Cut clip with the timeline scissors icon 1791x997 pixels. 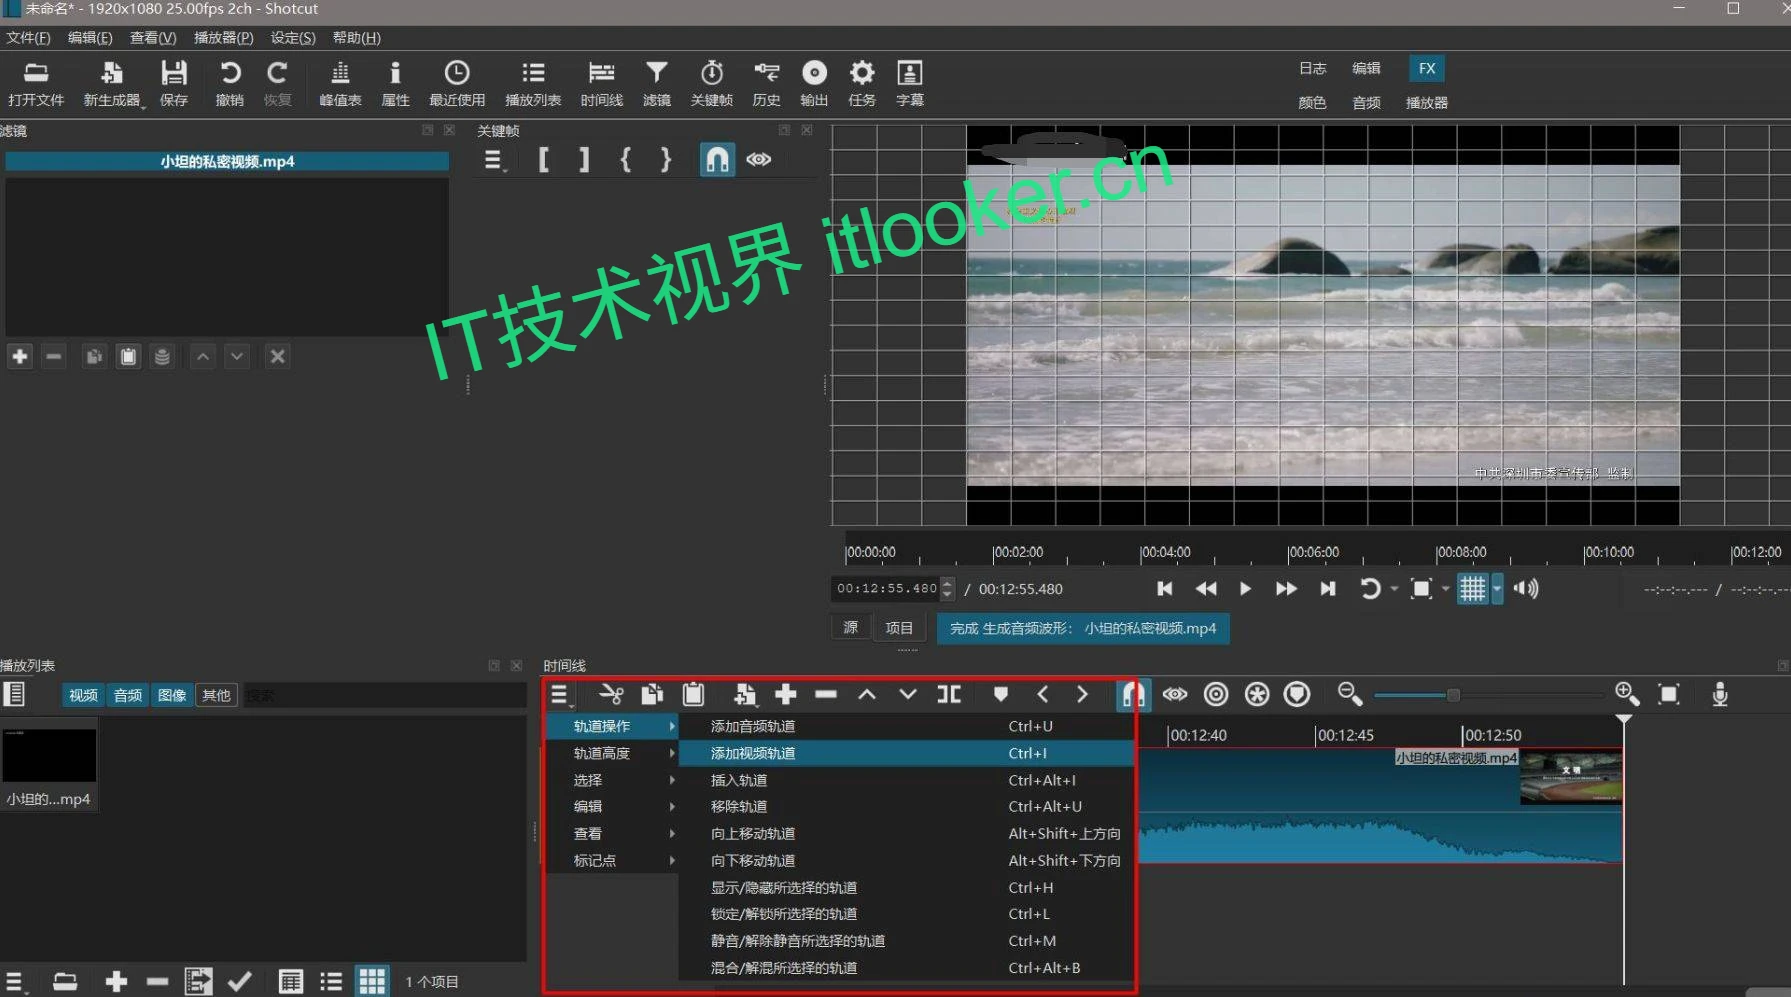pos(611,694)
